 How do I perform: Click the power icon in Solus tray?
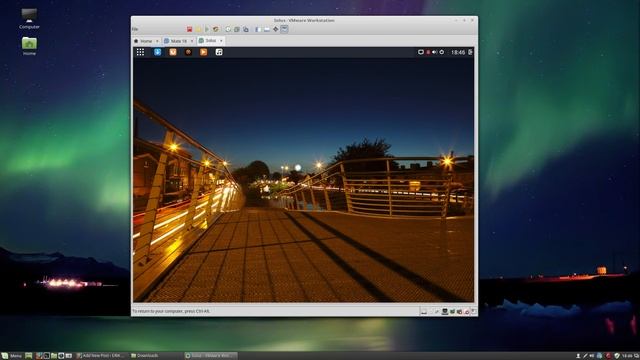[442, 52]
